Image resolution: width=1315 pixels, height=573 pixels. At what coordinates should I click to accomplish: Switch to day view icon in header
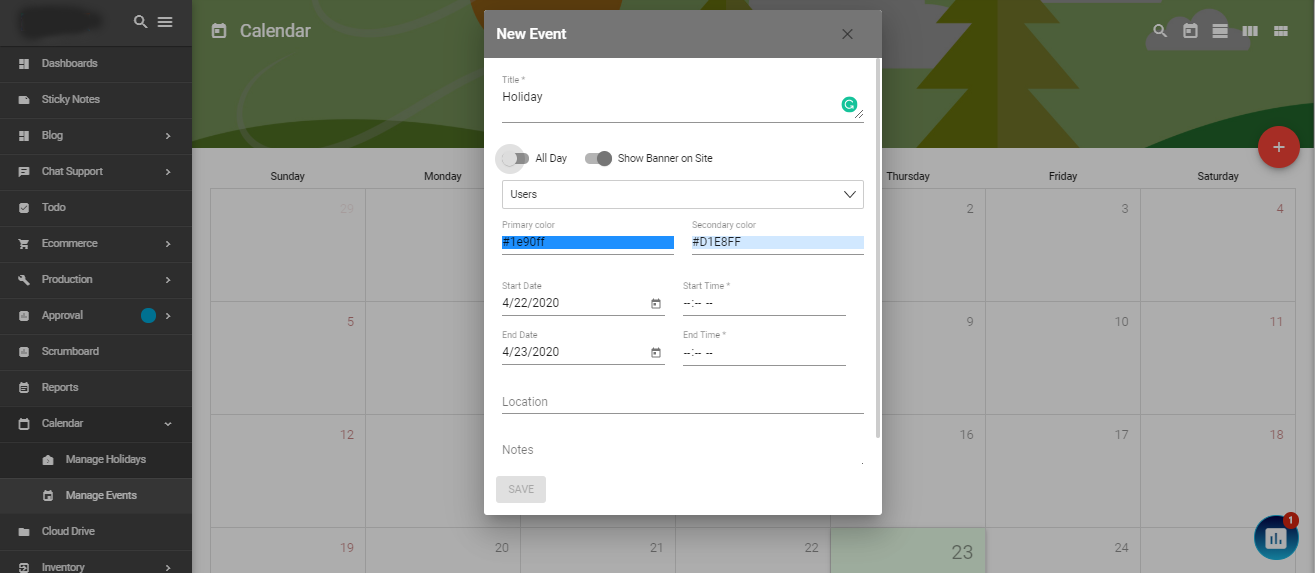point(1220,31)
